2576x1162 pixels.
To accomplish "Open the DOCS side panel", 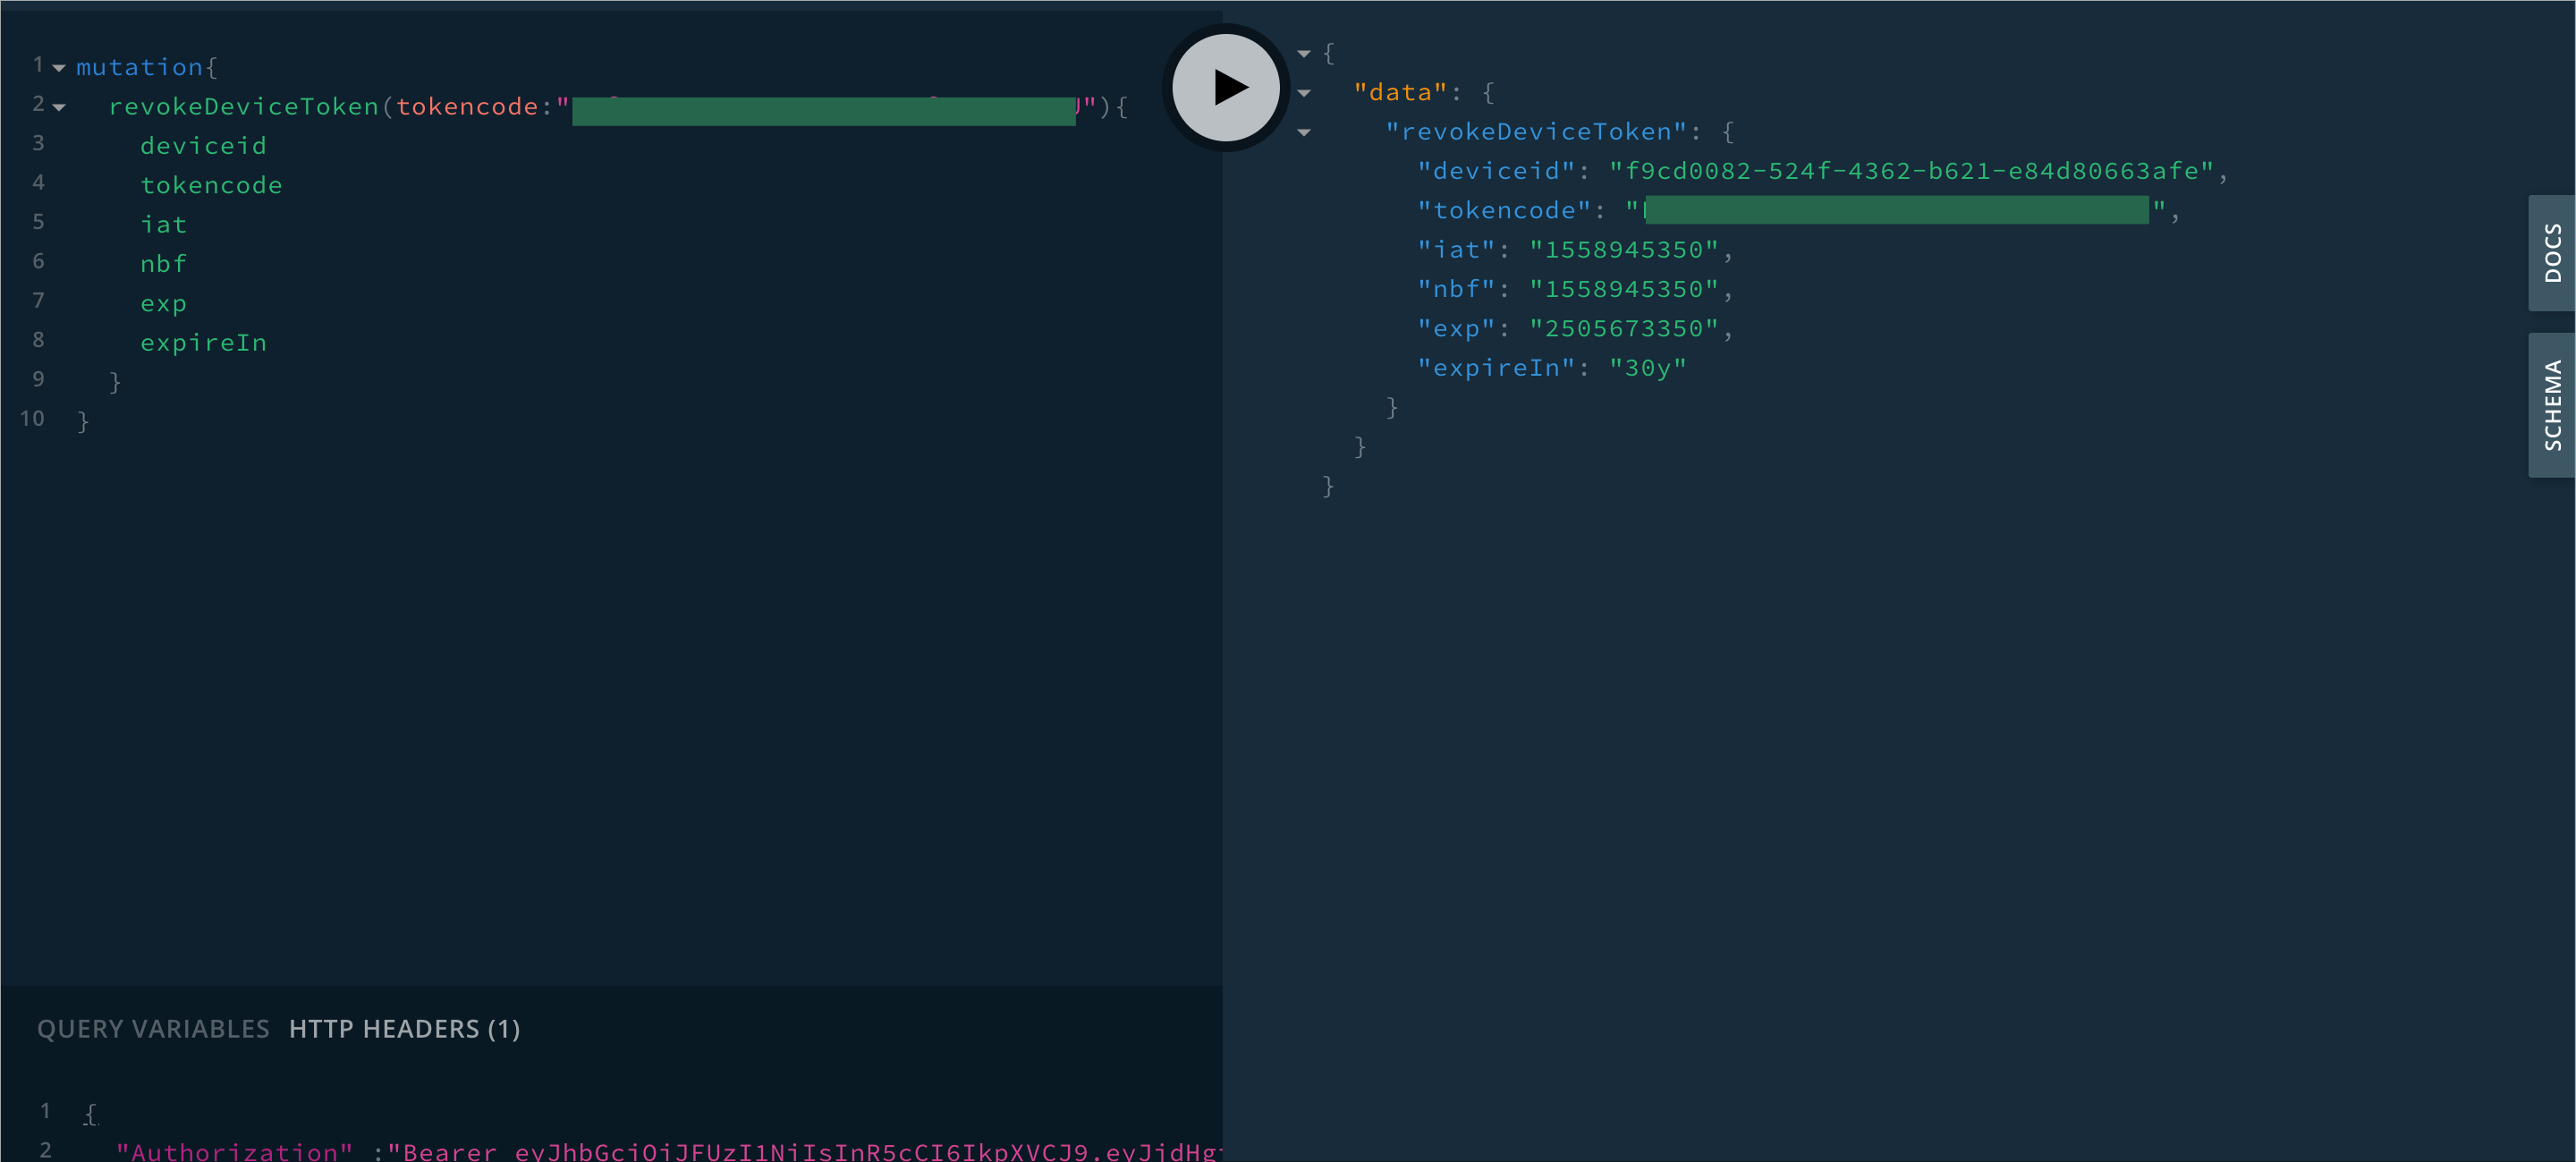I will [x=2552, y=253].
